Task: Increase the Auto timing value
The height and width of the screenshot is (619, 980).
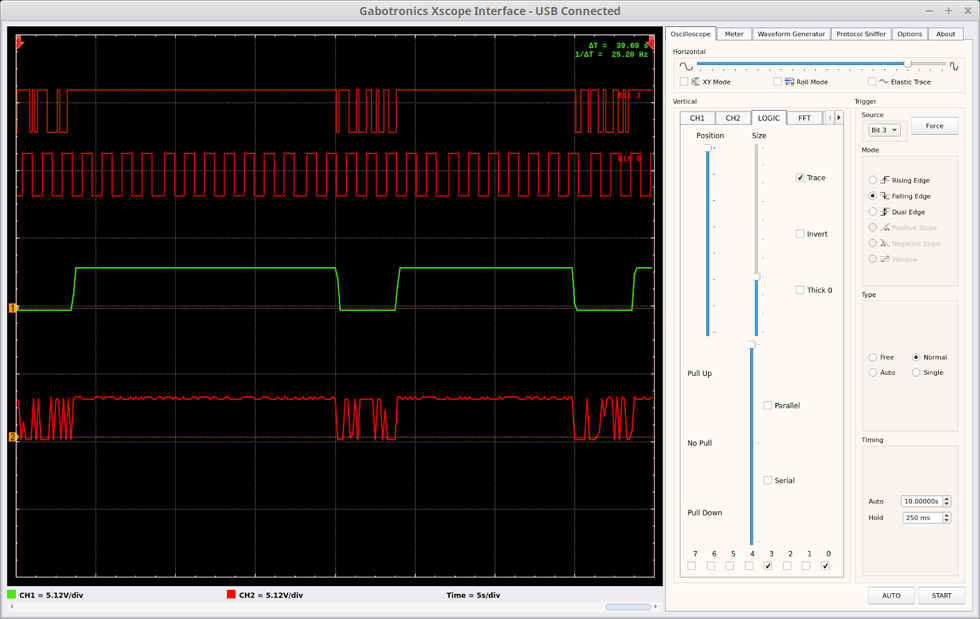Action: pos(947,498)
